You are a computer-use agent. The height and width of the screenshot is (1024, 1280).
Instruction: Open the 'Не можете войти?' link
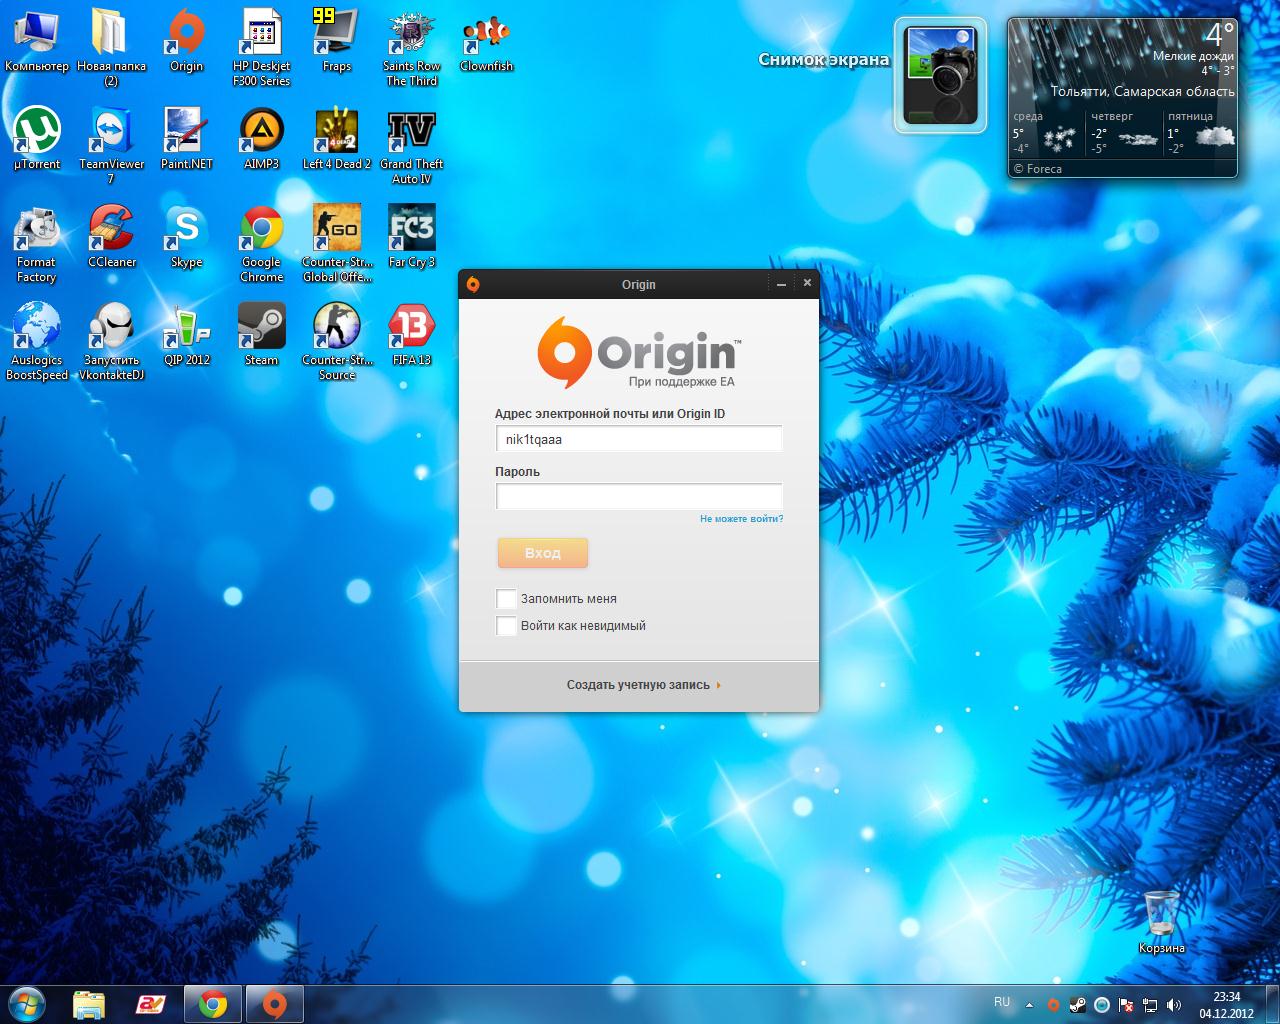741,519
